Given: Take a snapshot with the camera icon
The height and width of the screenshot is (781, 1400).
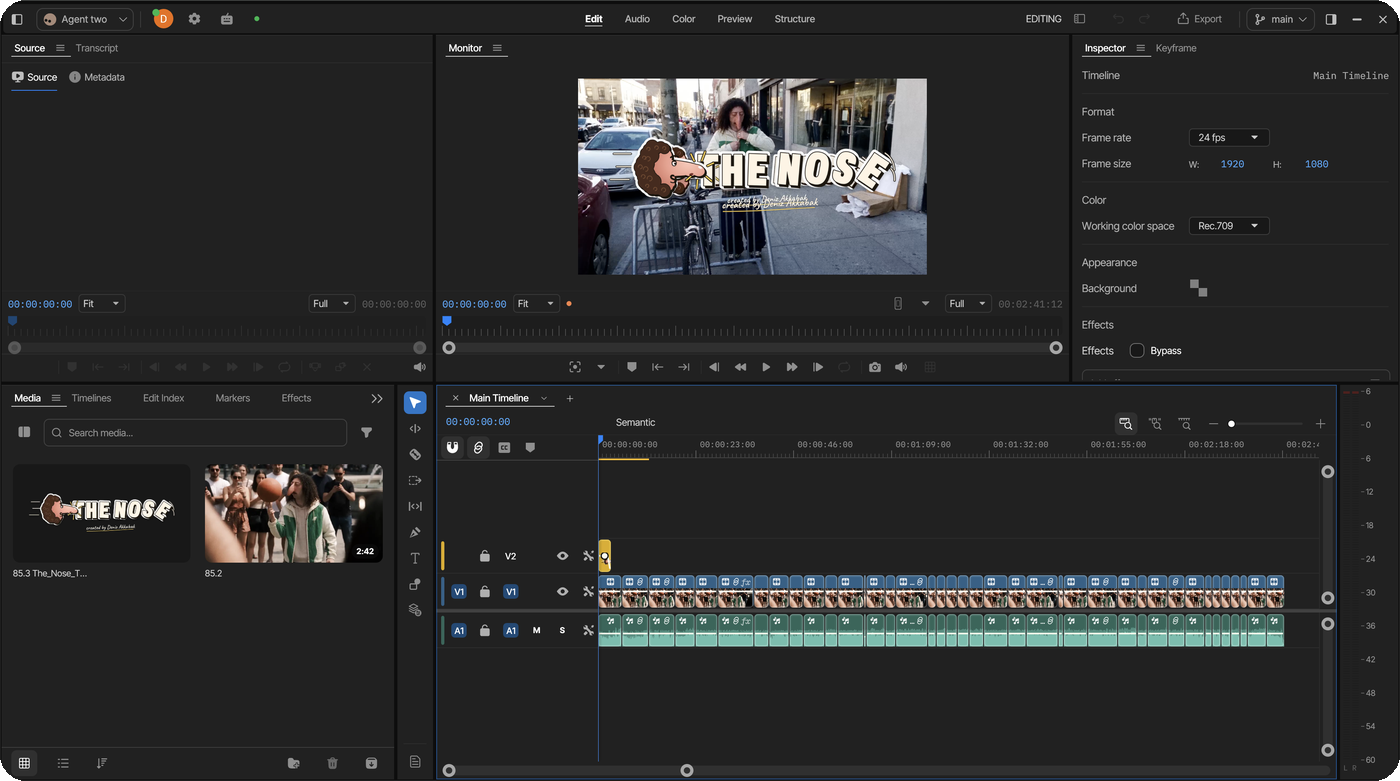Looking at the screenshot, I should click(875, 367).
